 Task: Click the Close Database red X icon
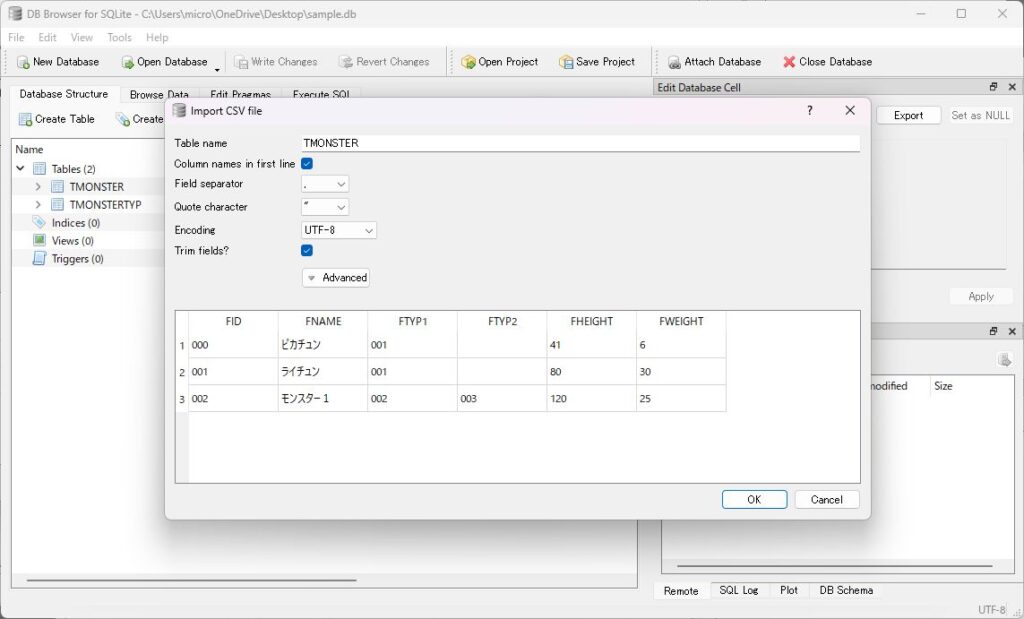(789, 62)
